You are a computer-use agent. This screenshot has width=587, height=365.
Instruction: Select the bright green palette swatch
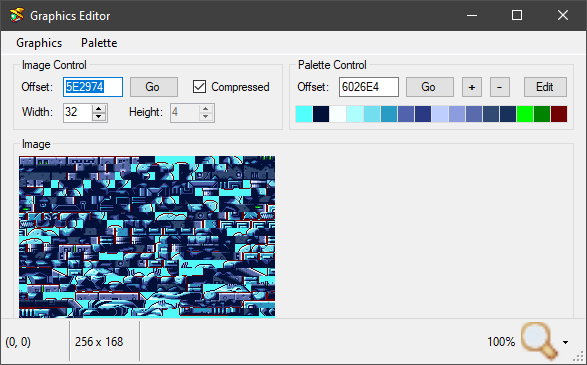[x=525, y=114]
